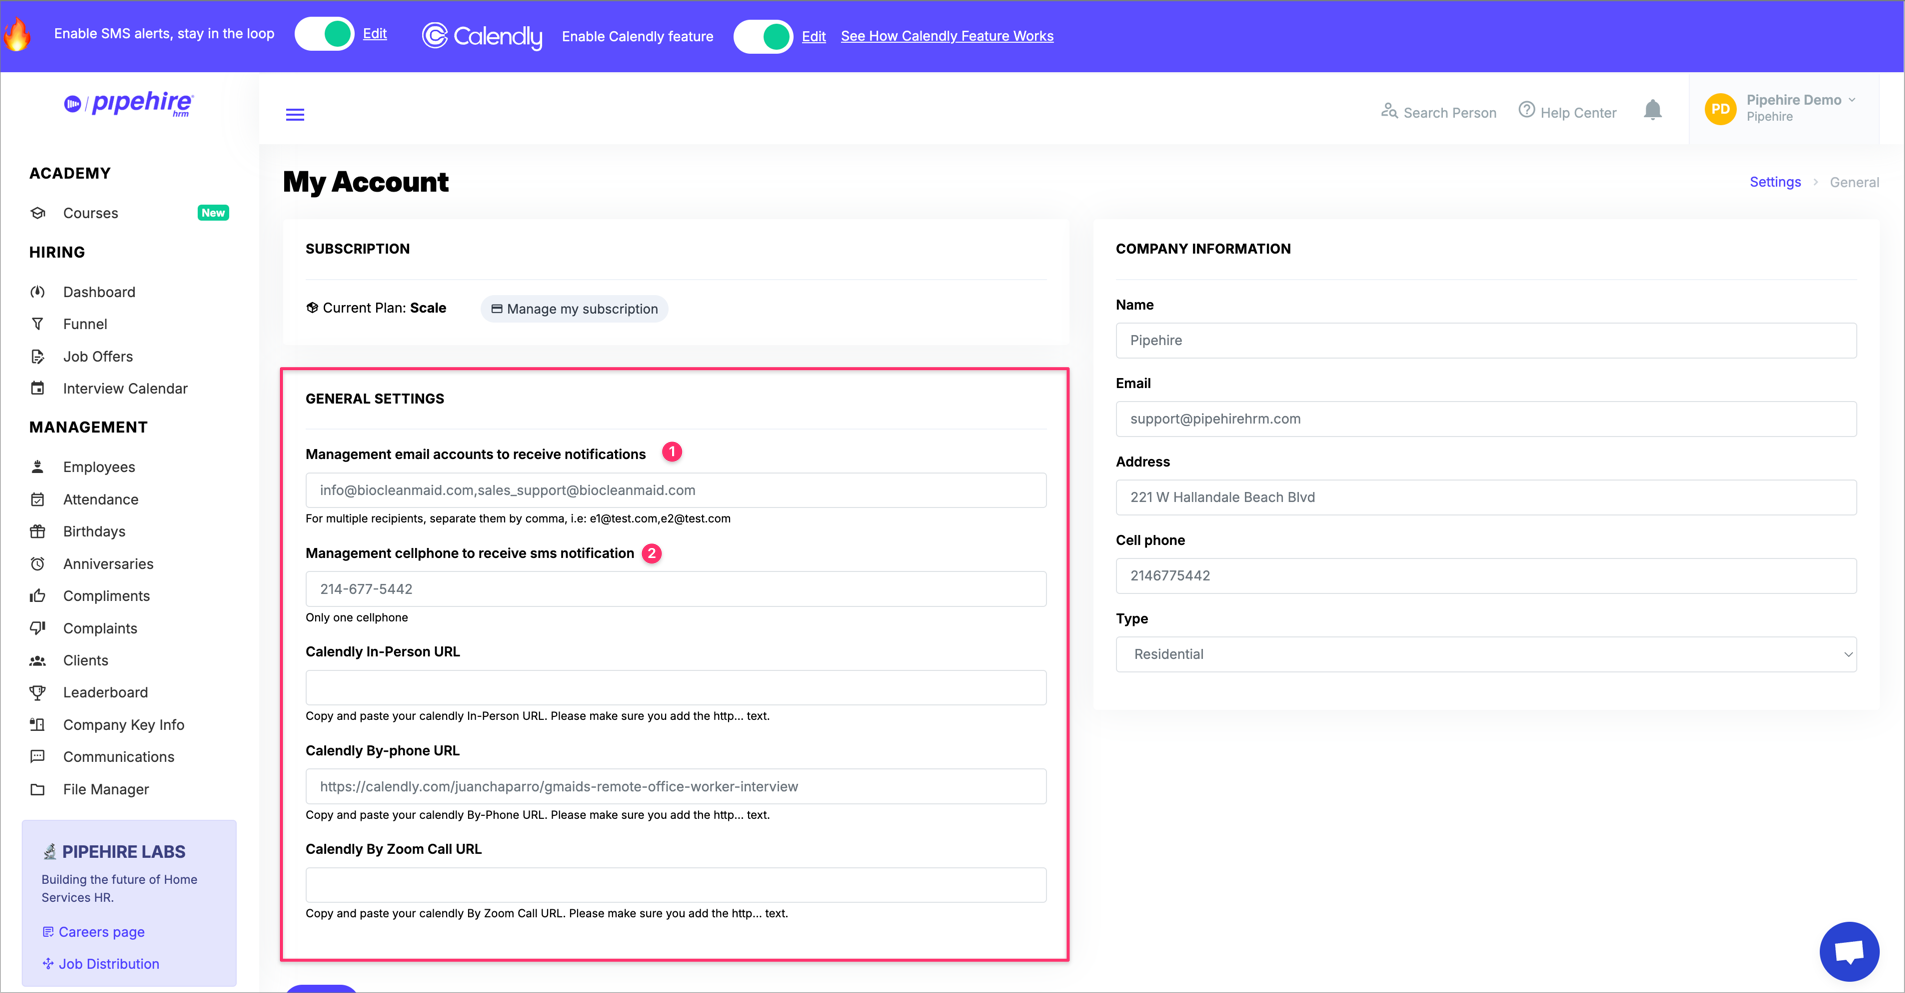Image resolution: width=1905 pixels, height=993 pixels.
Task: Open Anniversaries clock icon
Action: tap(38, 564)
